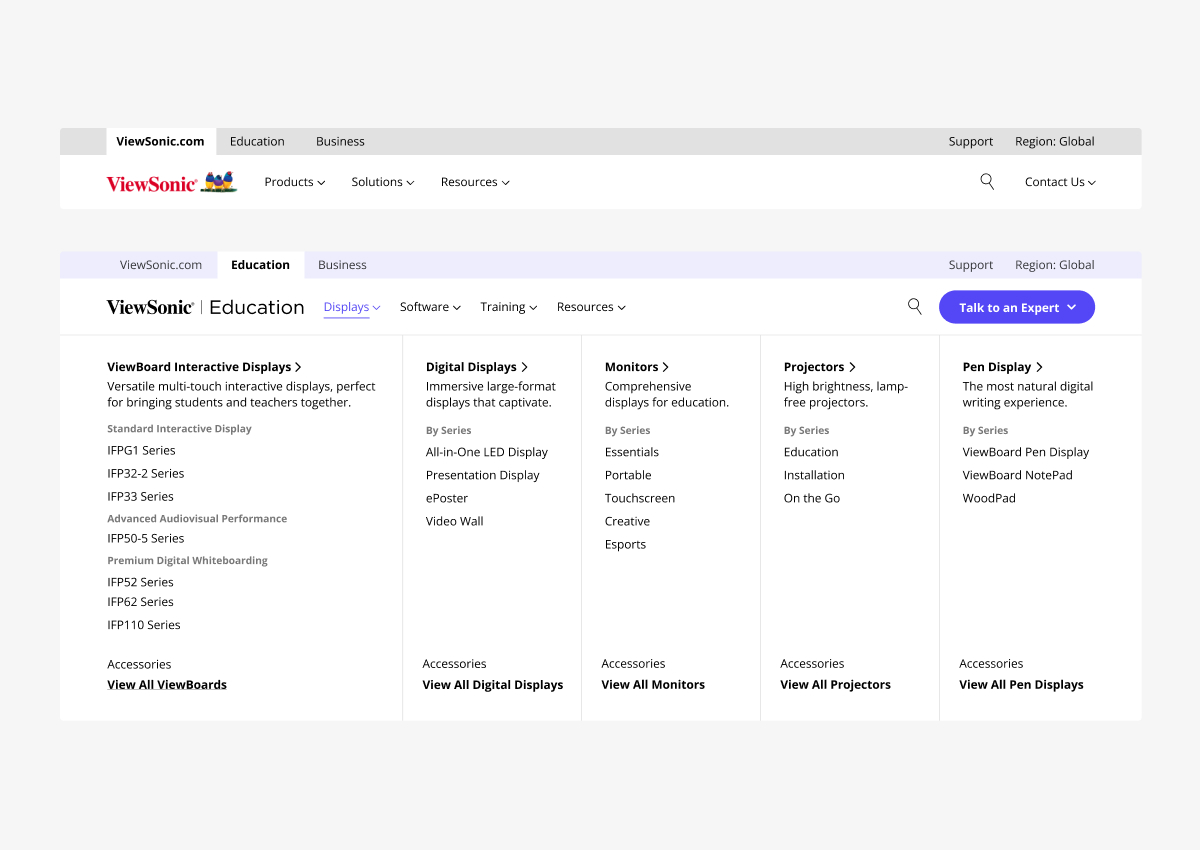The width and height of the screenshot is (1200, 850).
Task: Click View All Monitors
Action: [653, 685]
